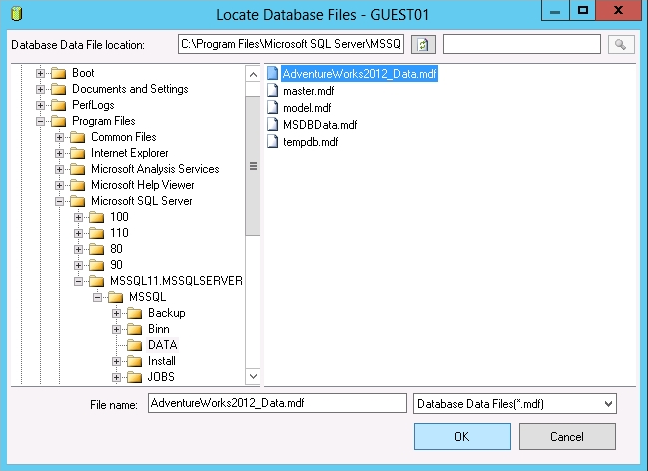Viewport: 648px width, 471px height.
Task: Minimize the Locate Database Files window
Action: pos(555,10)
